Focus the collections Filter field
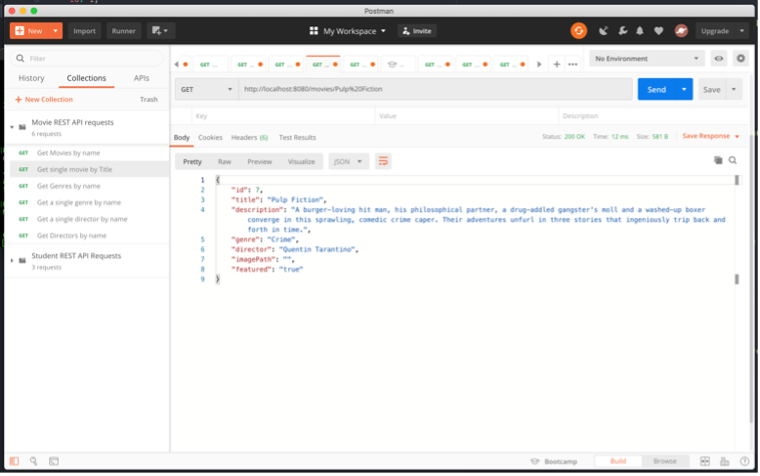 click(x=87, y=59)
